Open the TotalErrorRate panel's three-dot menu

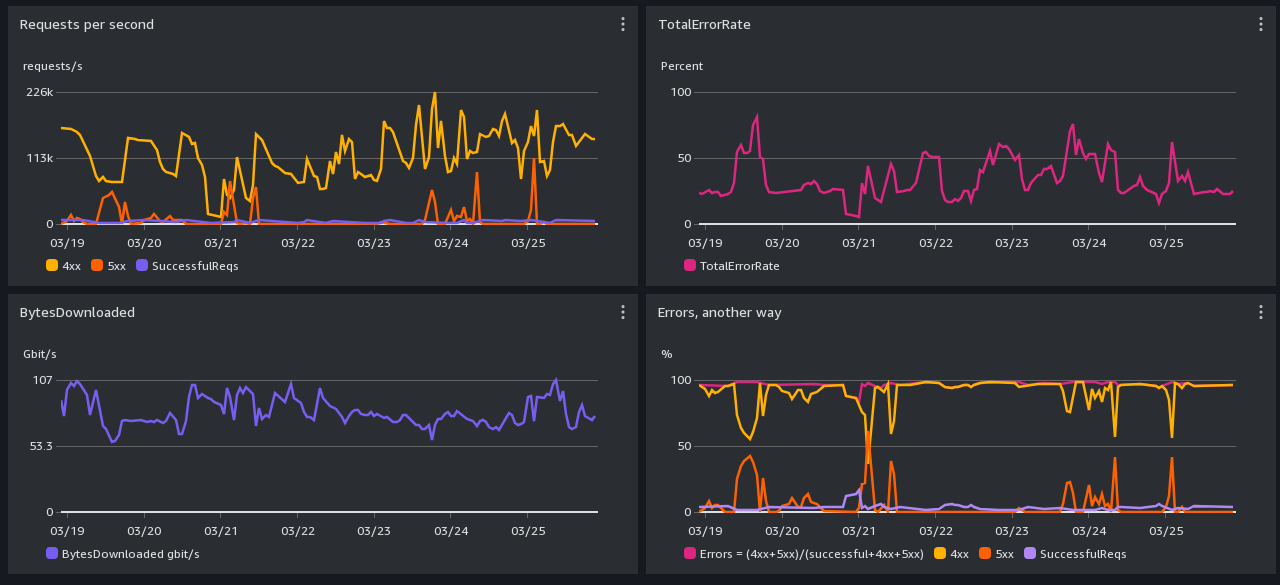[x=1260, y=23]
